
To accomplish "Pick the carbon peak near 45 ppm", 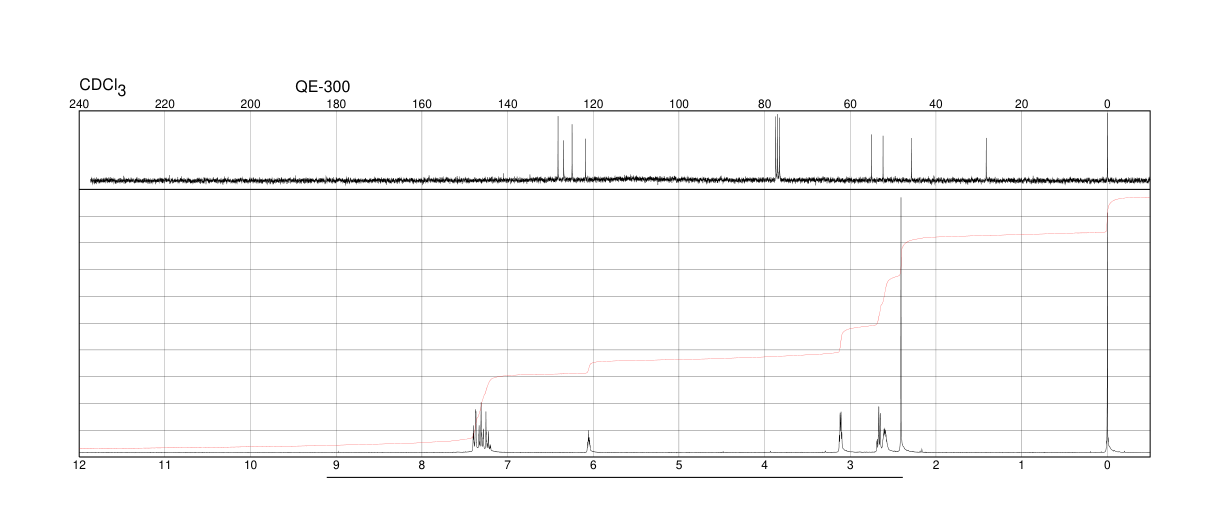I will click(911, 159).
